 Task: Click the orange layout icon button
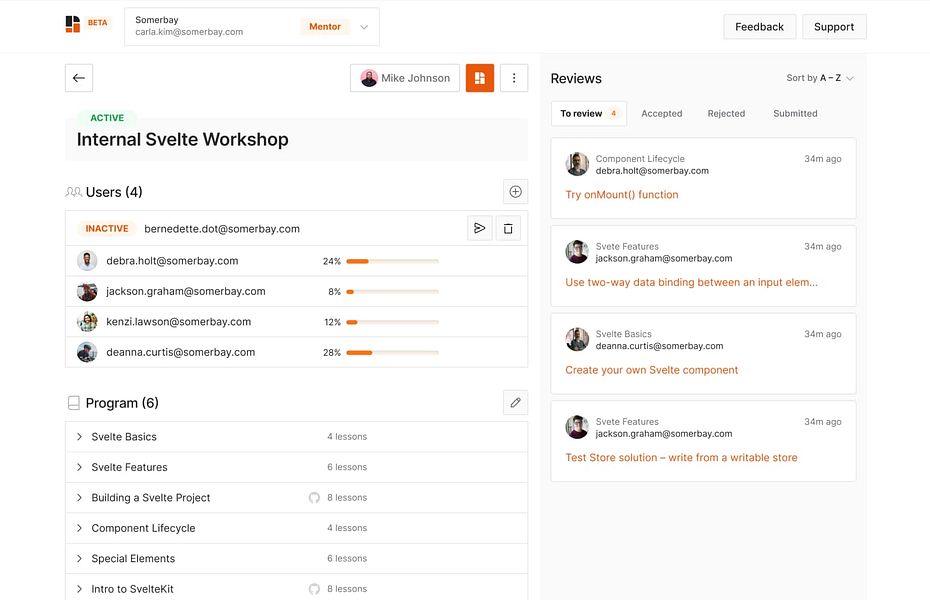pyautogui.click(x=480, y=78)
